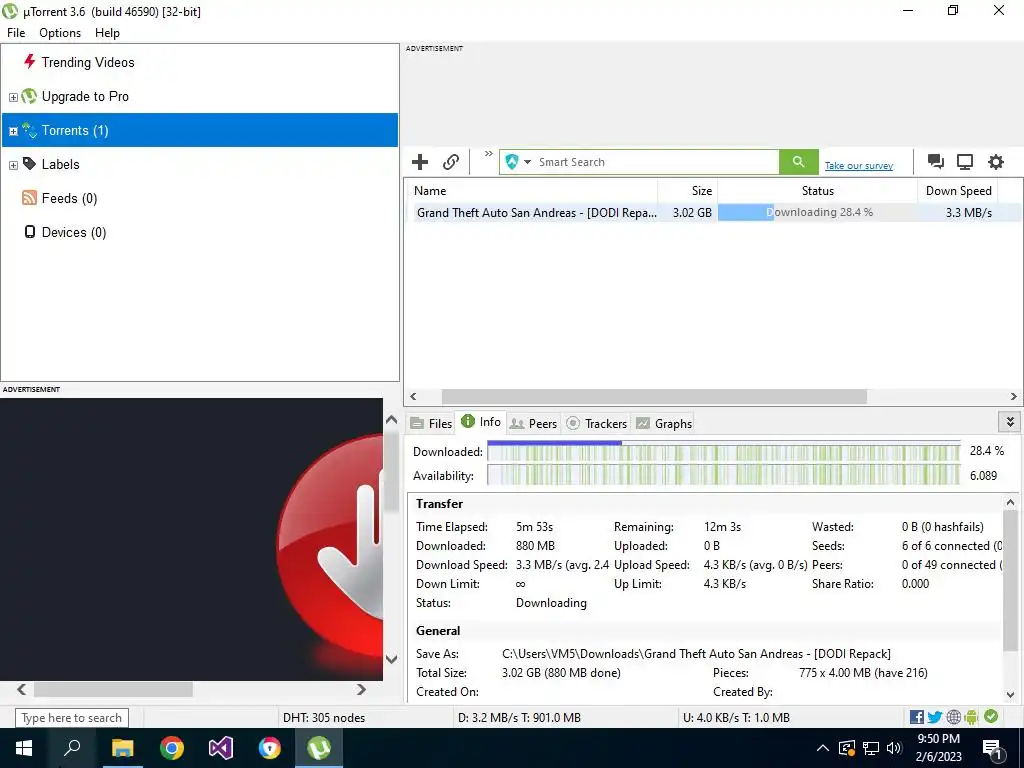Sort by the Down Speed column header
The image size is (1024, 768).
(959, 191)
